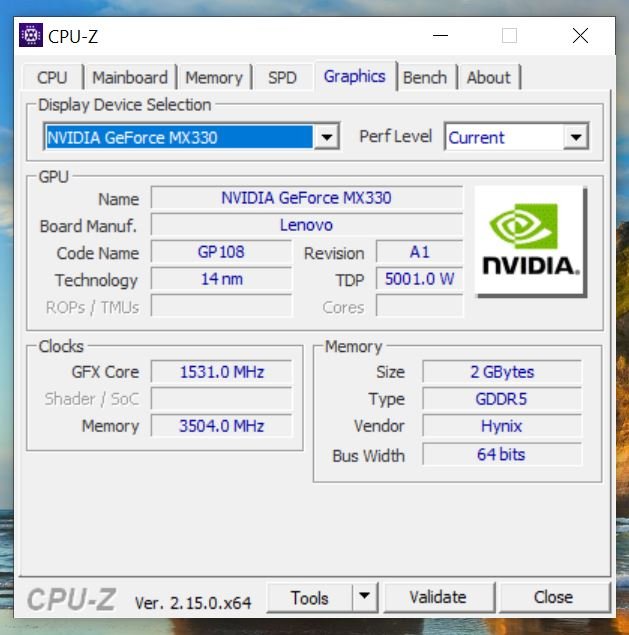Screen dimensions: 629x635
Task: Click the Current perf level combo box
Action: coord(516,137)
